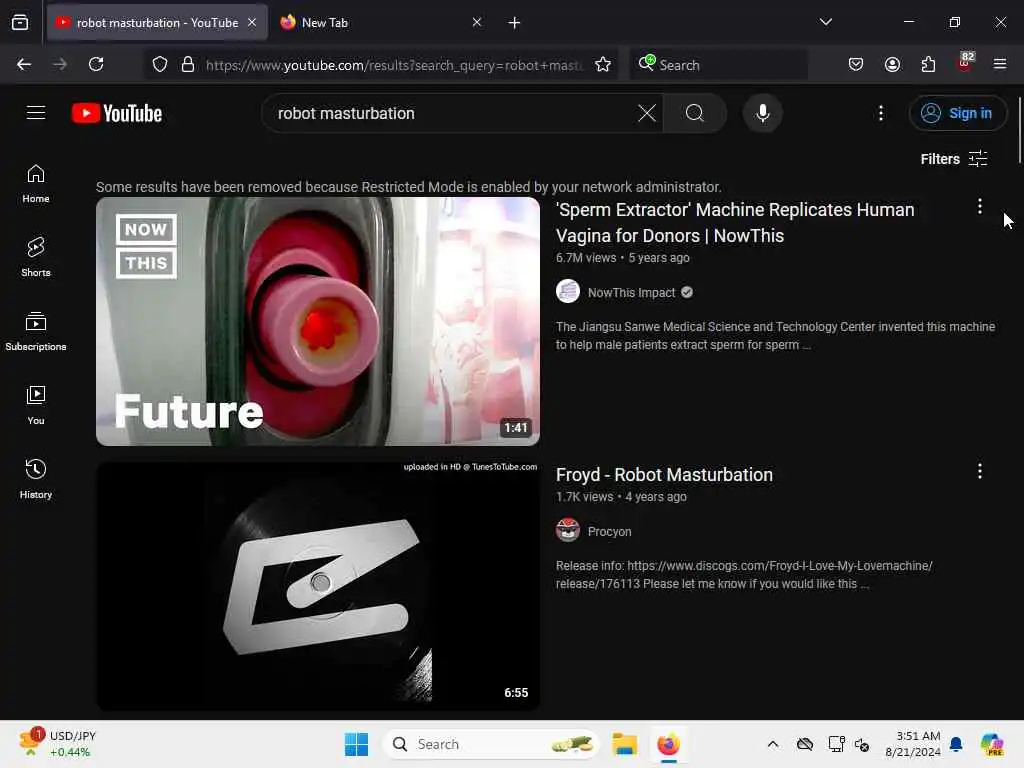1024x768 pixels.
Task: Close the YouTube tab
Action: [x=252, y=22]
